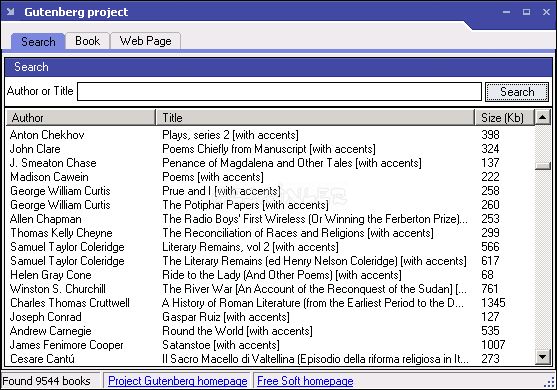Click the size value 1007

(x=493, y=345)
